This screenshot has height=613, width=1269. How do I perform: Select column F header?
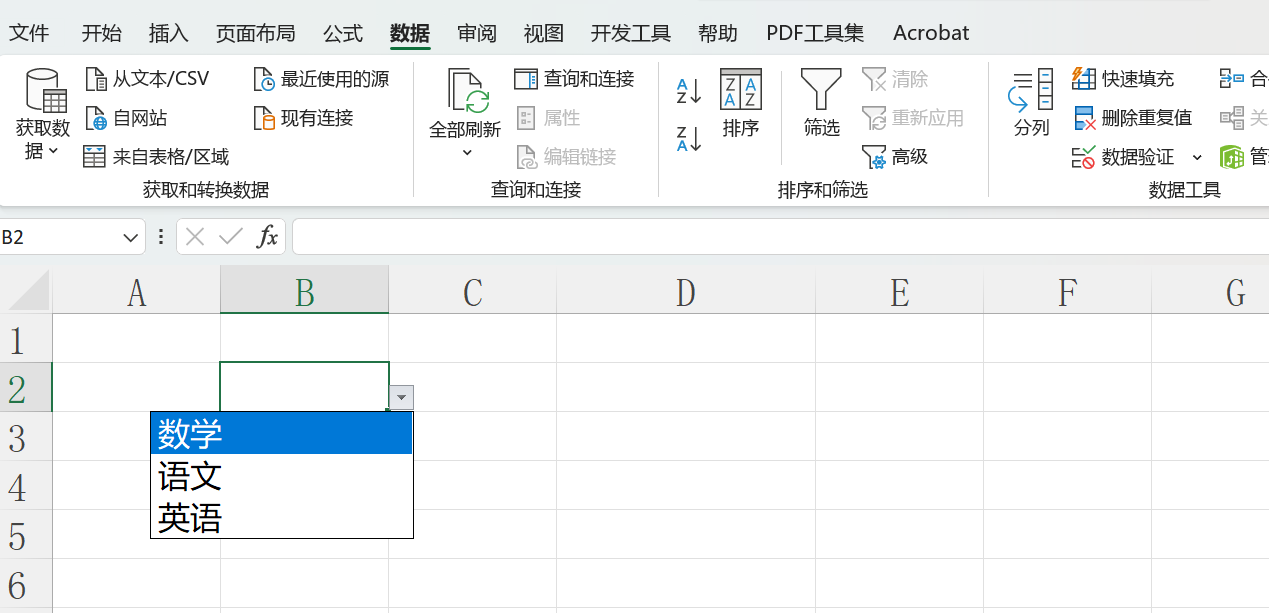(x=1067, y=291)
